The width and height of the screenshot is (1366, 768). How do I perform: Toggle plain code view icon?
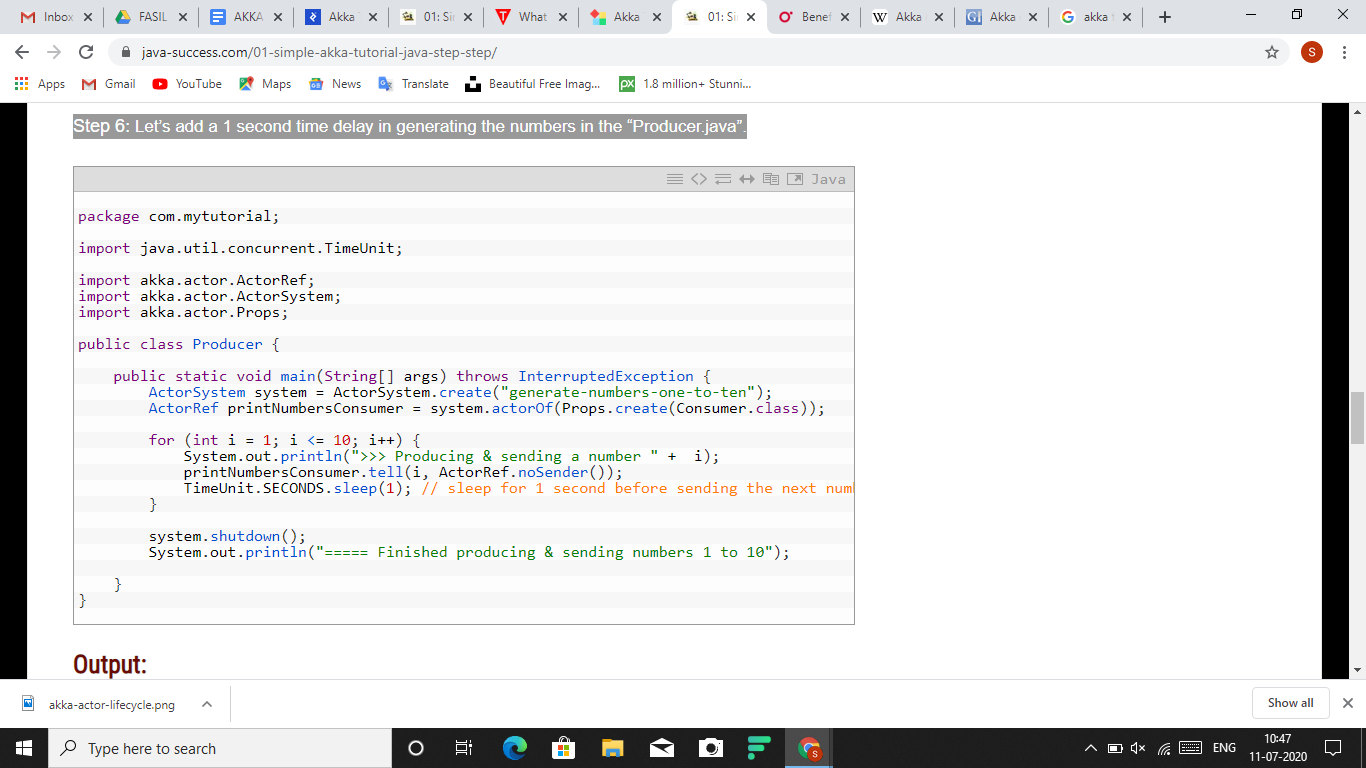699,179
